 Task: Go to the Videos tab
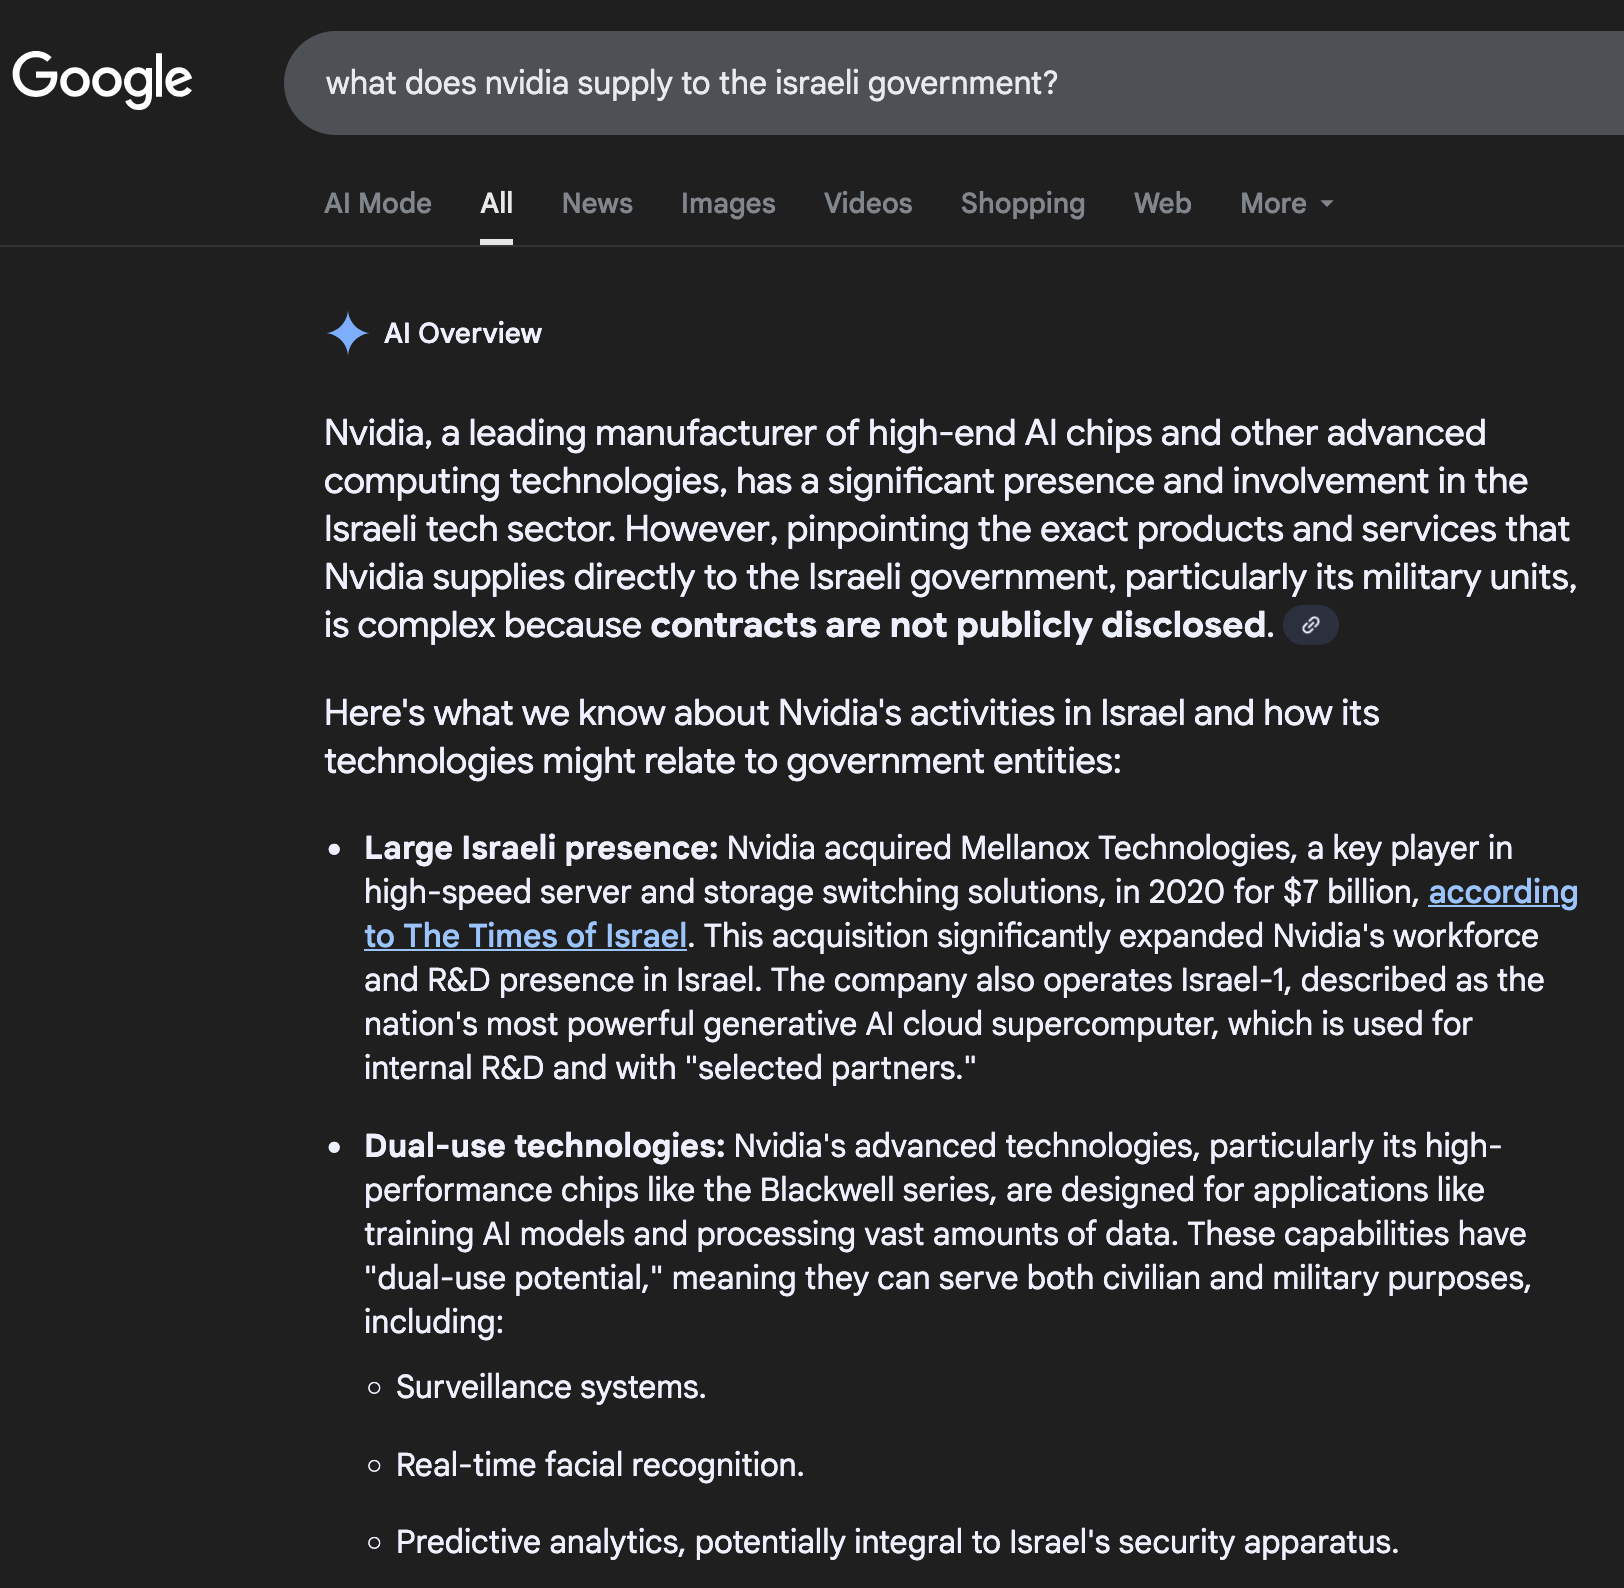[x=867, y=203]
